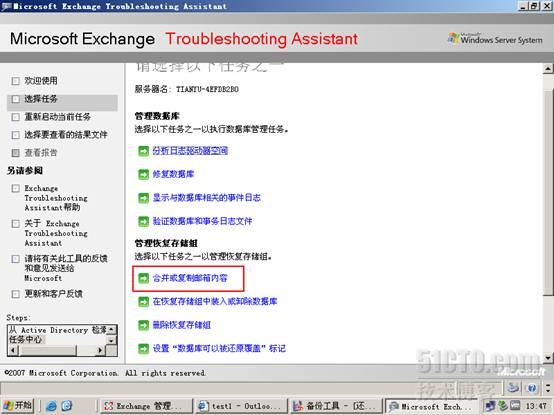Tick 关于 Exchange Troubleshooting Assistant checkbox
Screen dimensions: 554x415
click(16, 224)
